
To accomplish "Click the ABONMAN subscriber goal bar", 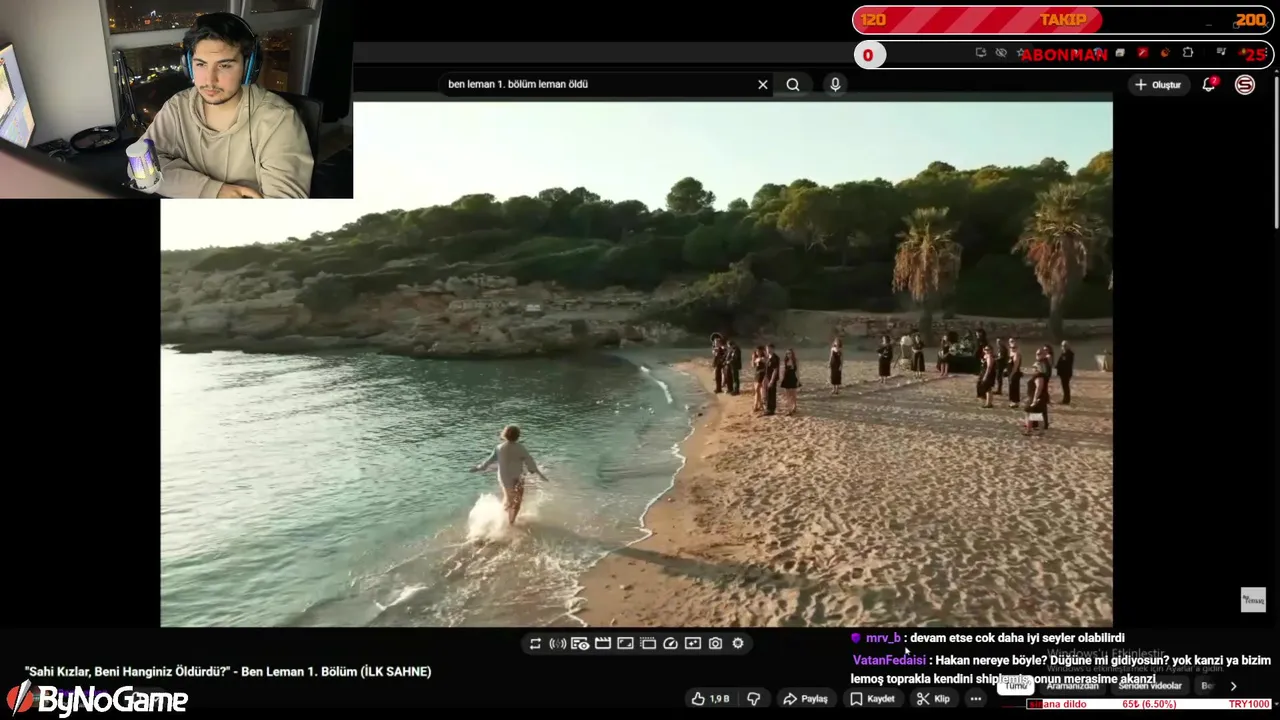I will coord(1062,55).
